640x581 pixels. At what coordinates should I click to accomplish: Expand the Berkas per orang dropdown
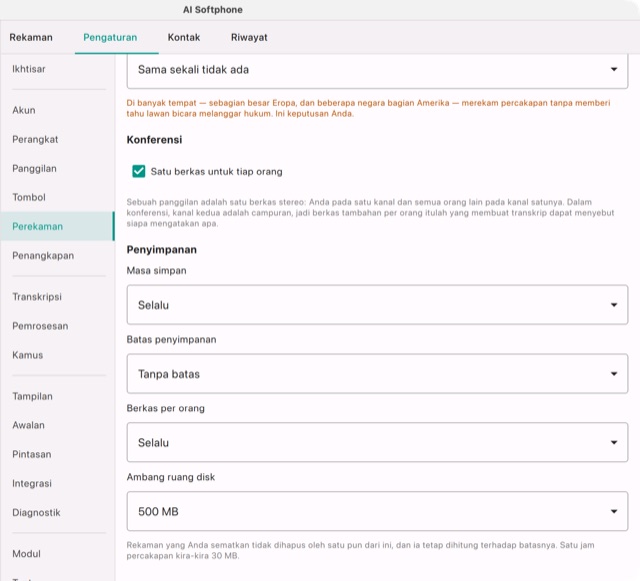pos(377,443)
